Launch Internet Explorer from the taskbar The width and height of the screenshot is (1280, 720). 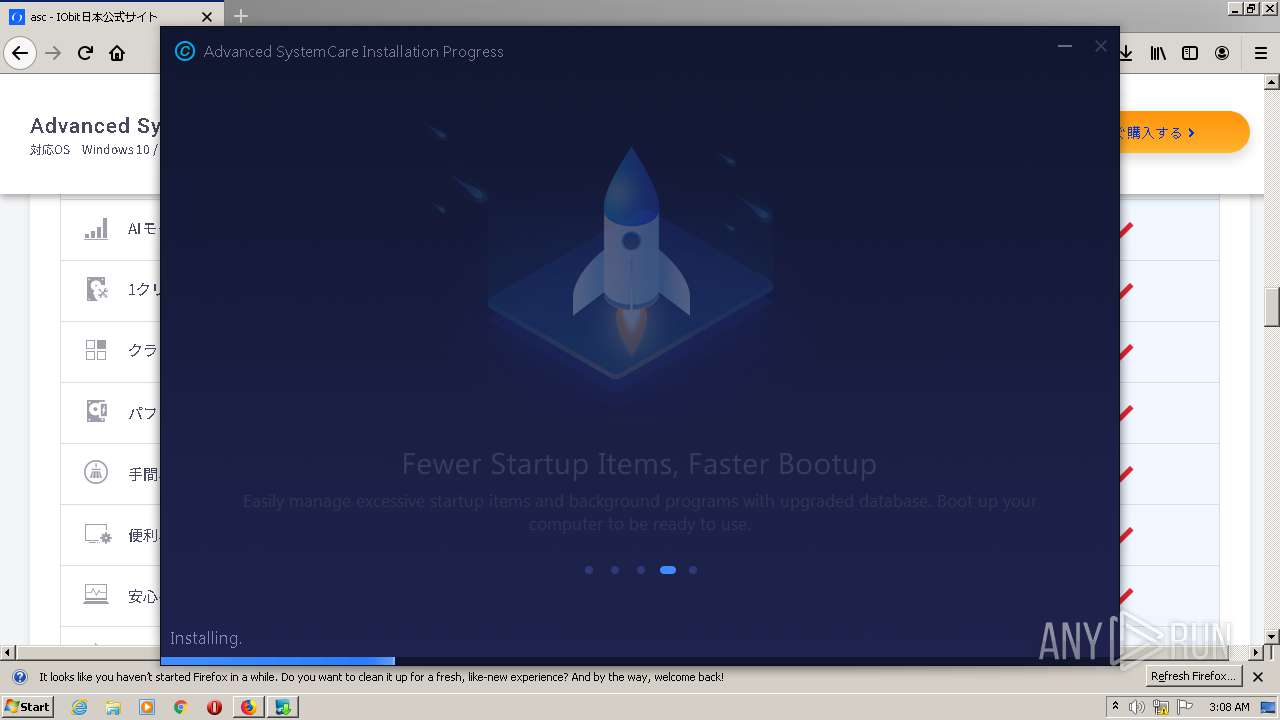tap(79, 707)
